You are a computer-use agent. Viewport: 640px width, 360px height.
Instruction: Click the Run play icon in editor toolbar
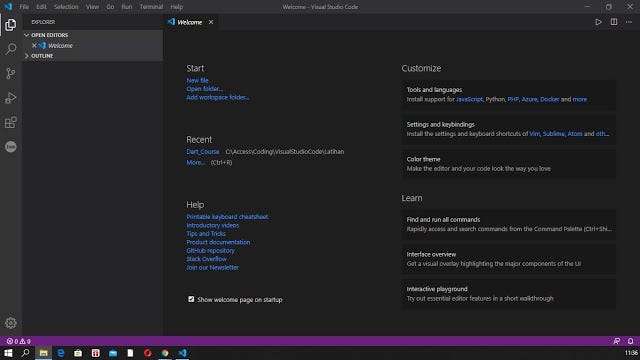tap(598, 22)
